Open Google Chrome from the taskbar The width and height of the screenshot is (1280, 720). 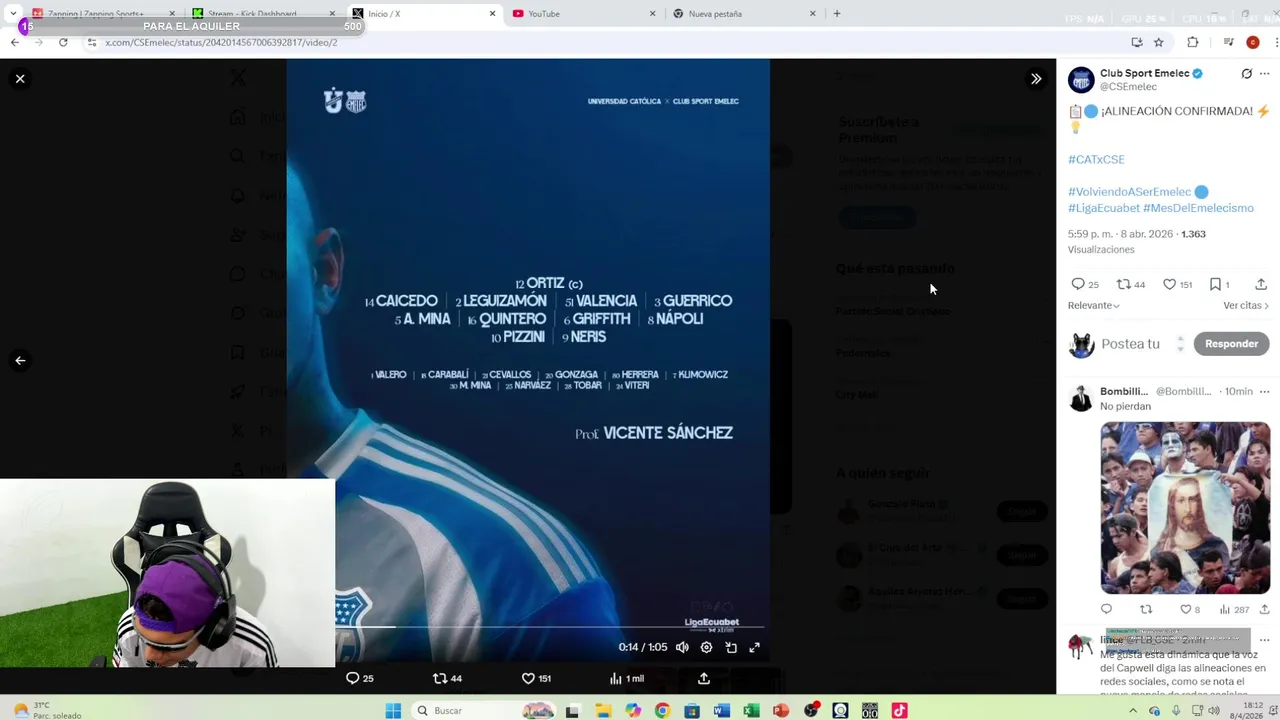pos(662,711)
